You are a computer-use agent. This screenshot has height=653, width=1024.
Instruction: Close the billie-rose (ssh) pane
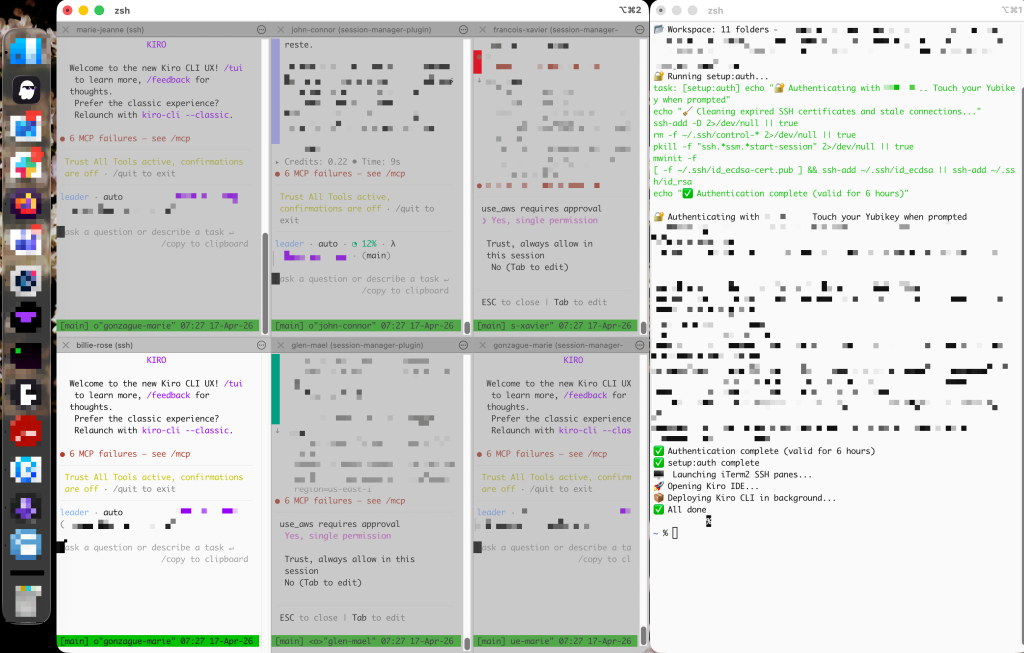[x=66, y=345]
